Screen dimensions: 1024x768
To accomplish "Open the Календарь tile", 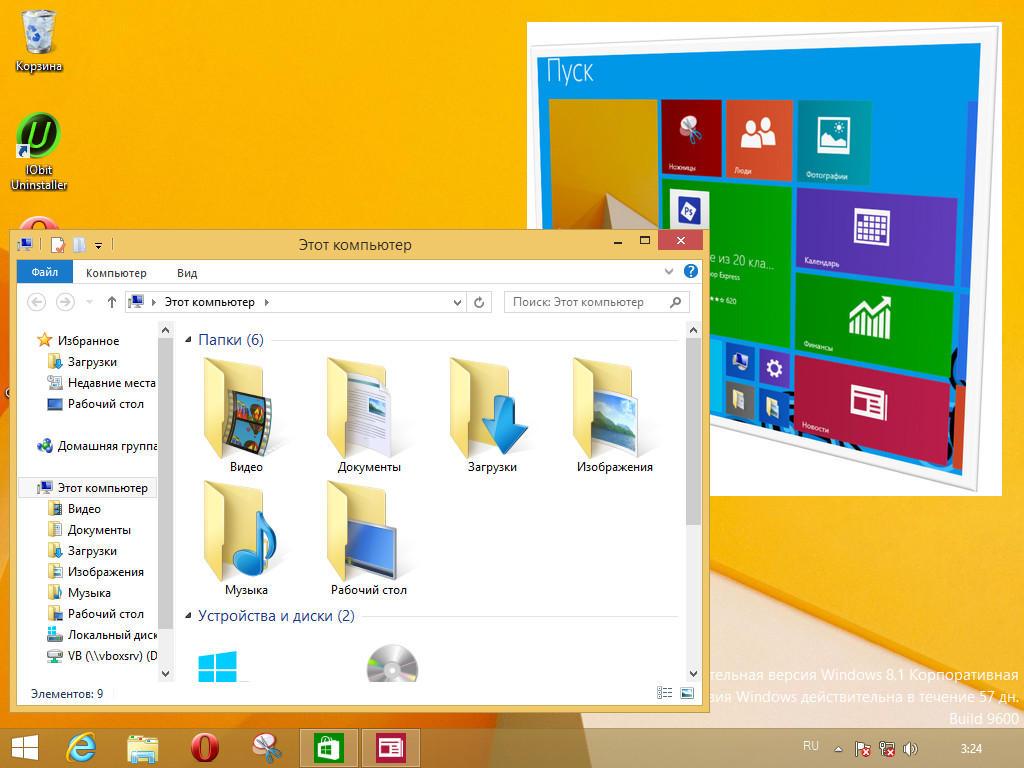I will (876, 232).
